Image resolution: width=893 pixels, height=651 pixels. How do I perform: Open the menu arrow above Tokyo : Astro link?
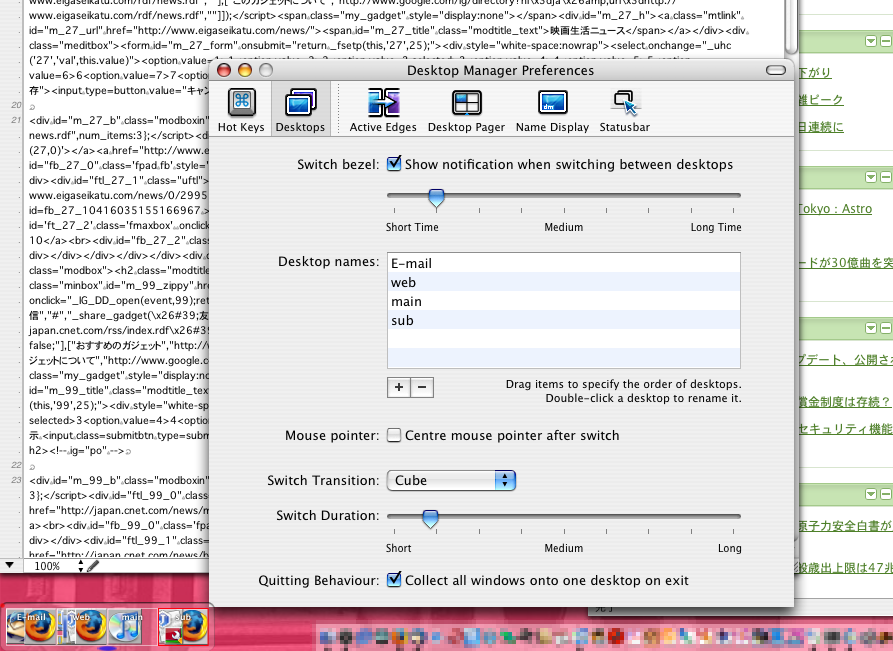[871, 177]
